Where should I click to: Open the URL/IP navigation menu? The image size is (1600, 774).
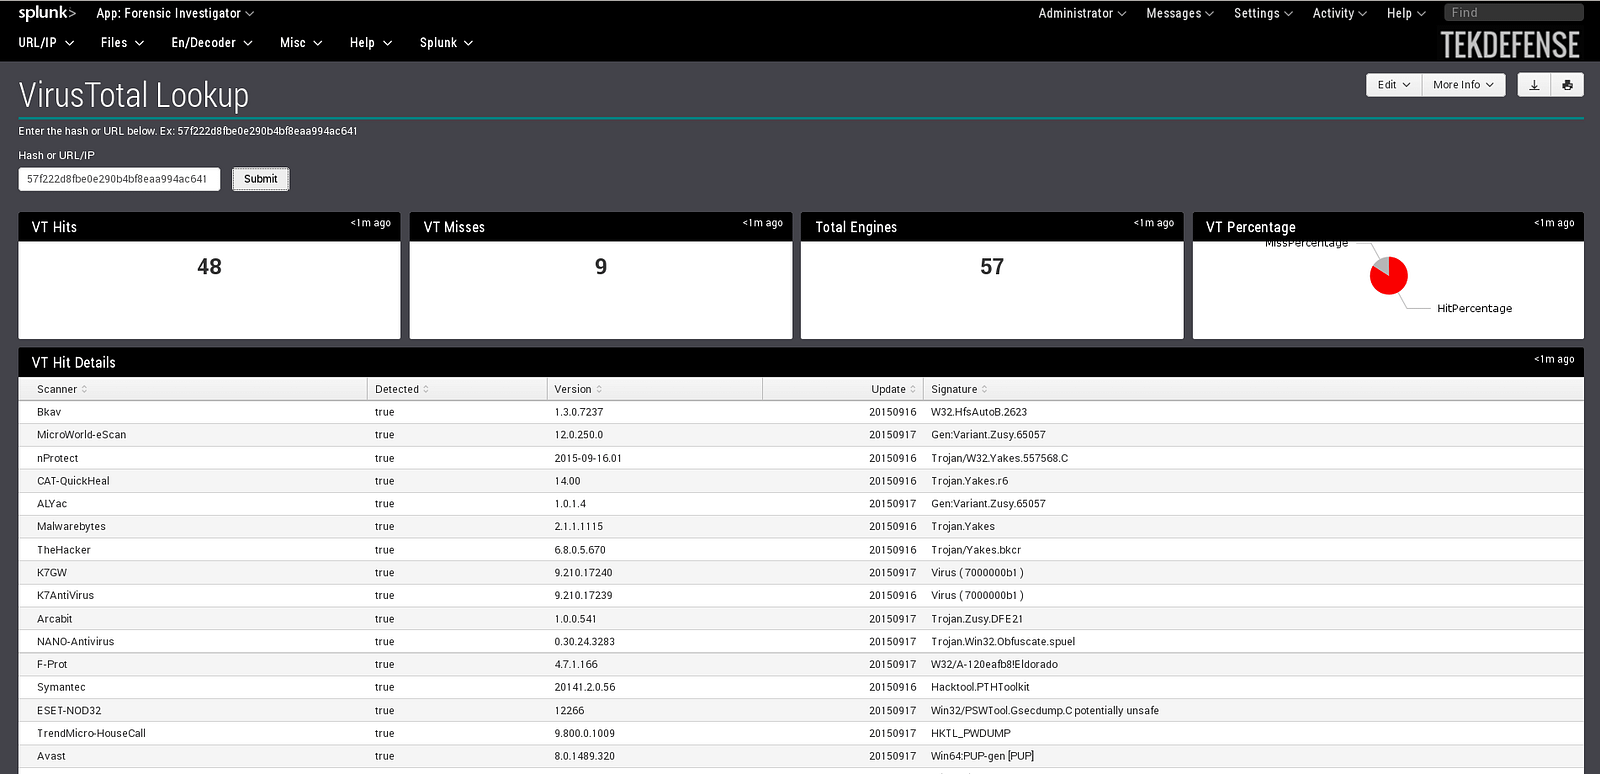click(45, 43)
